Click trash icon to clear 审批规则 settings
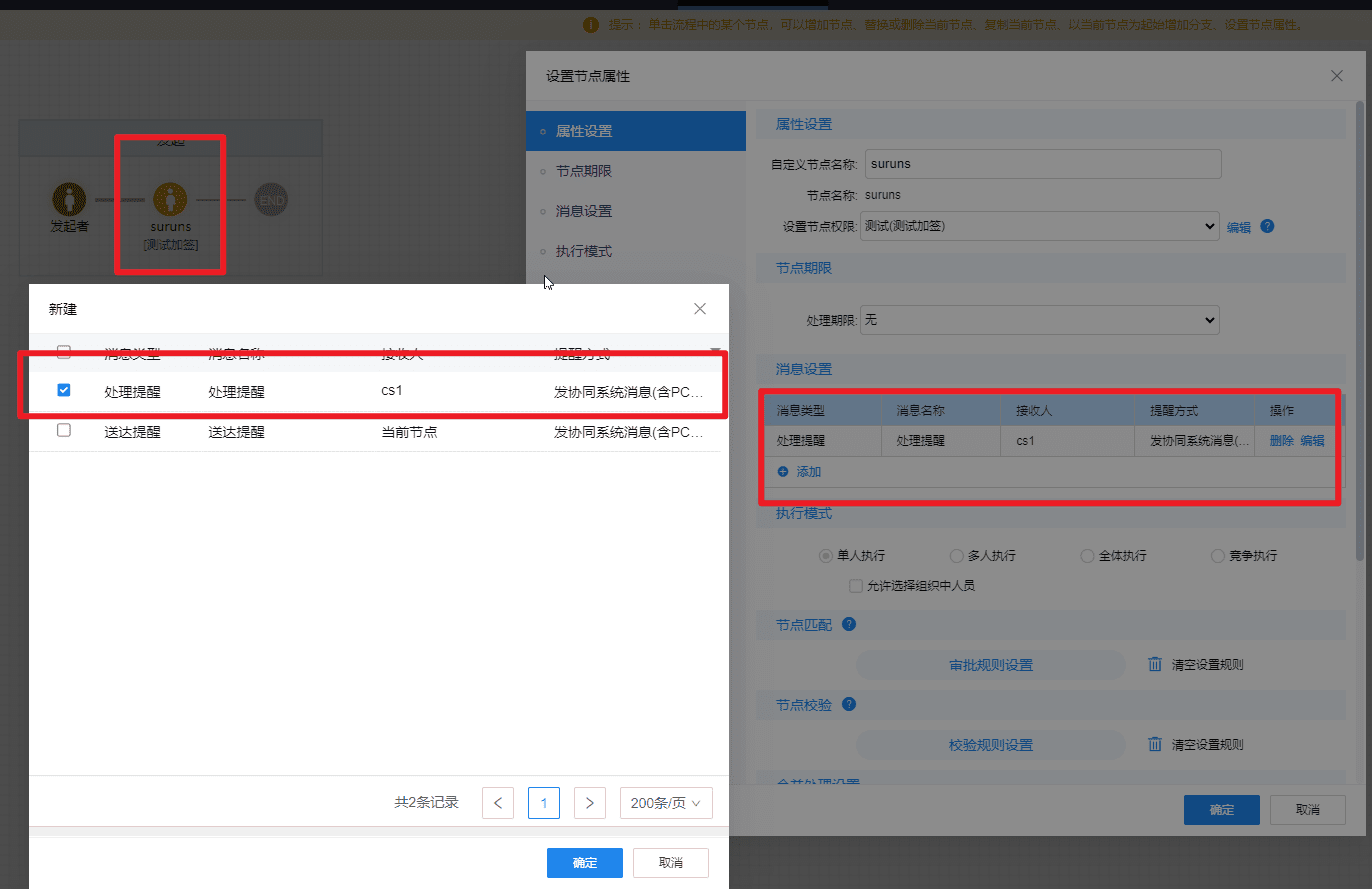This screenshot has height=889, width=1372. [x=1155, y=664]
